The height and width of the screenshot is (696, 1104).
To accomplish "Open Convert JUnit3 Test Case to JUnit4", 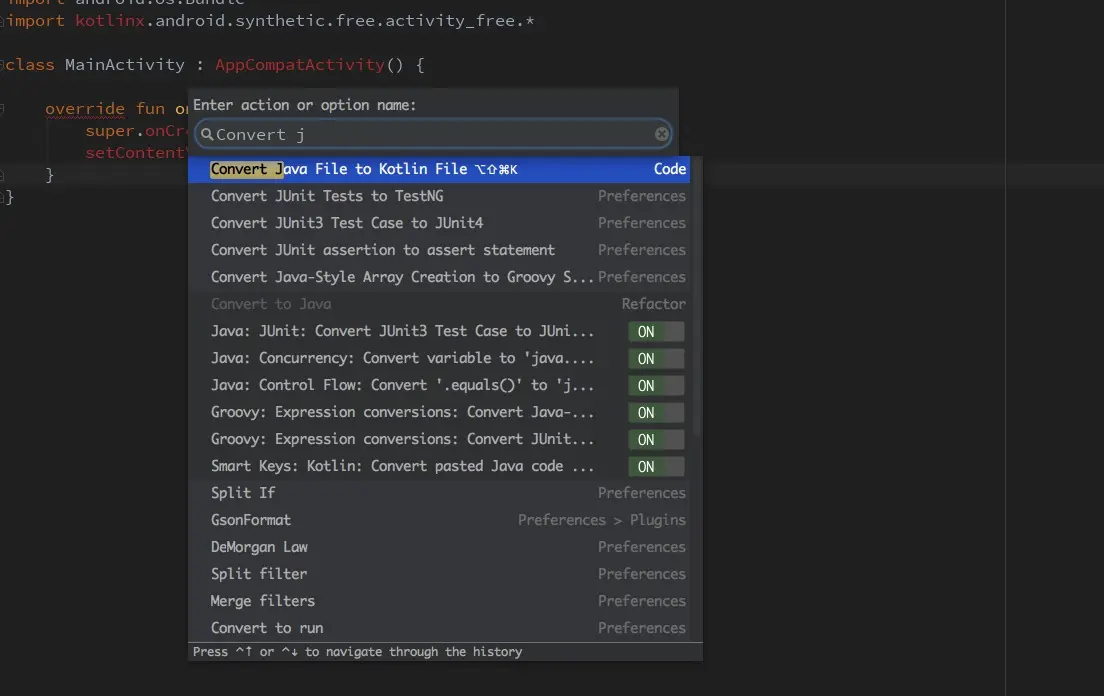I will (347, 223).
